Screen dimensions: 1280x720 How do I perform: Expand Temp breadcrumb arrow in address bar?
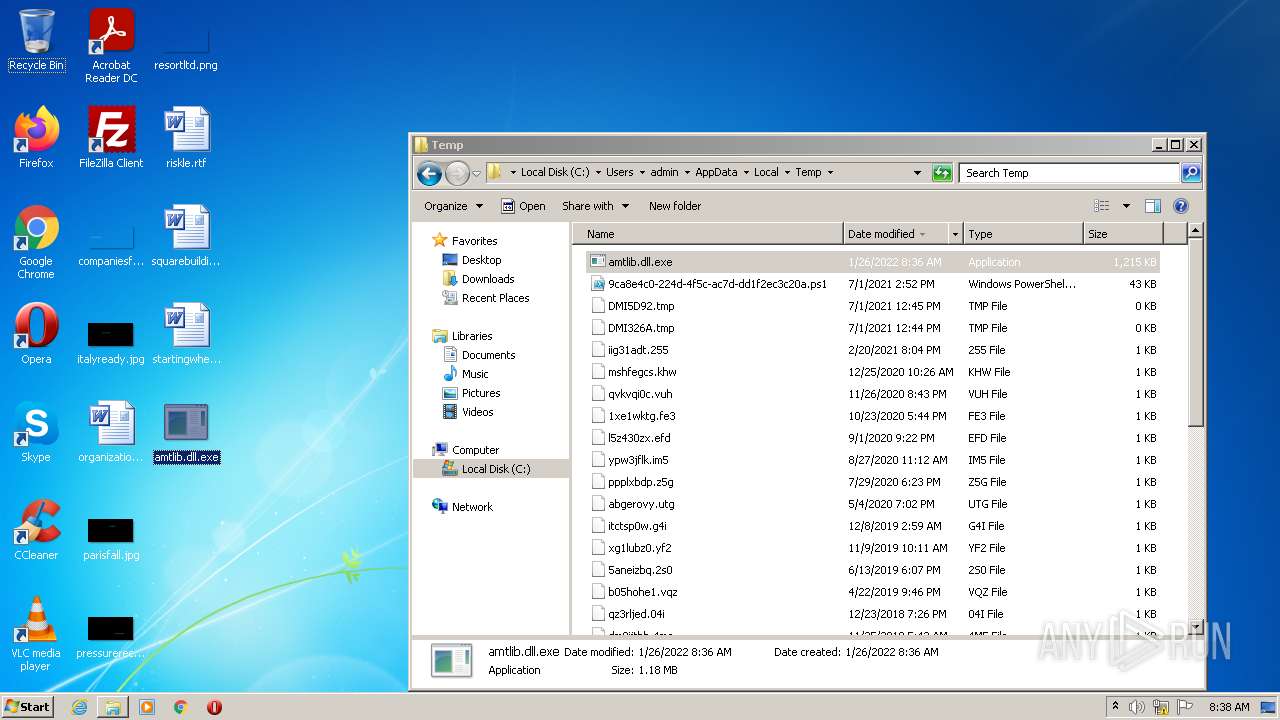[830, 172]
